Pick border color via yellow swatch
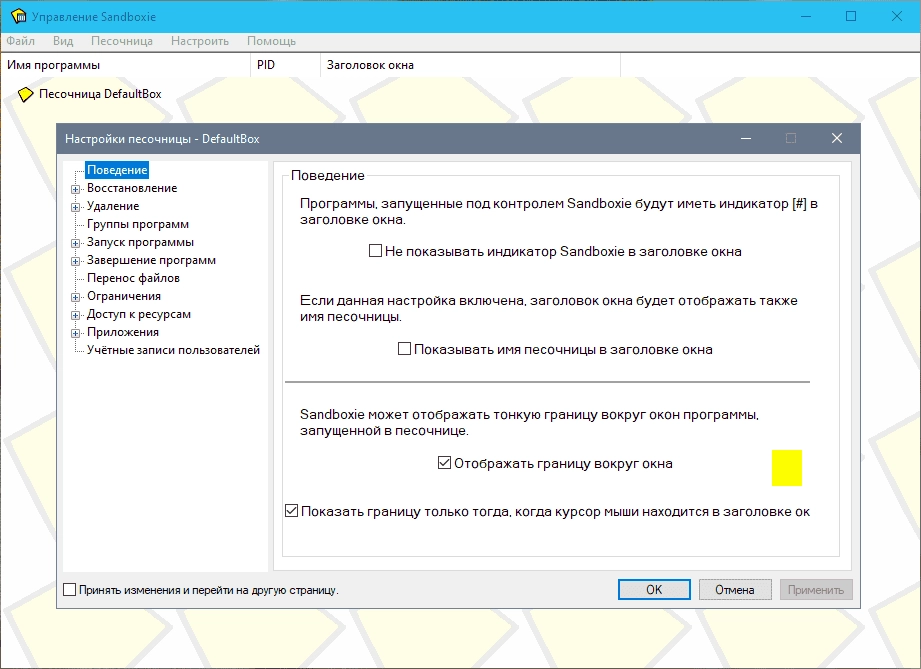Viewport: 921px width, 669px height. point(786,468)
